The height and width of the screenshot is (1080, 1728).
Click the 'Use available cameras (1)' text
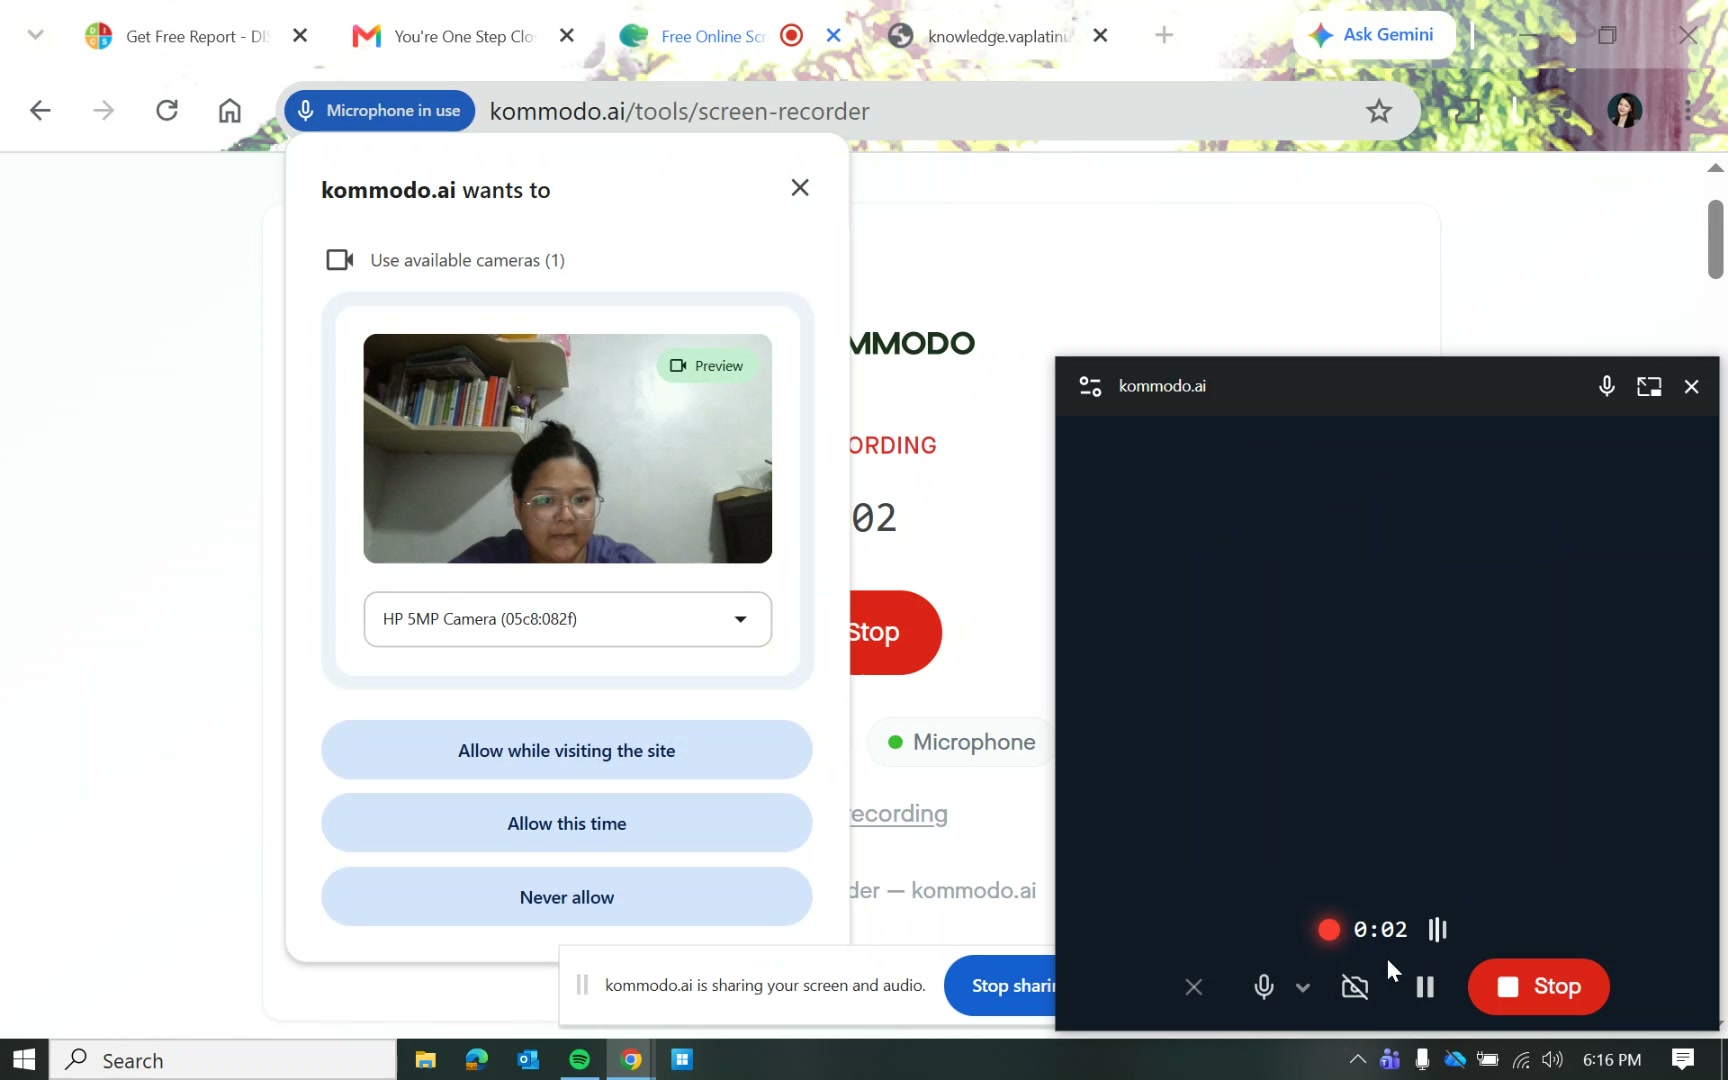(468, 260)
